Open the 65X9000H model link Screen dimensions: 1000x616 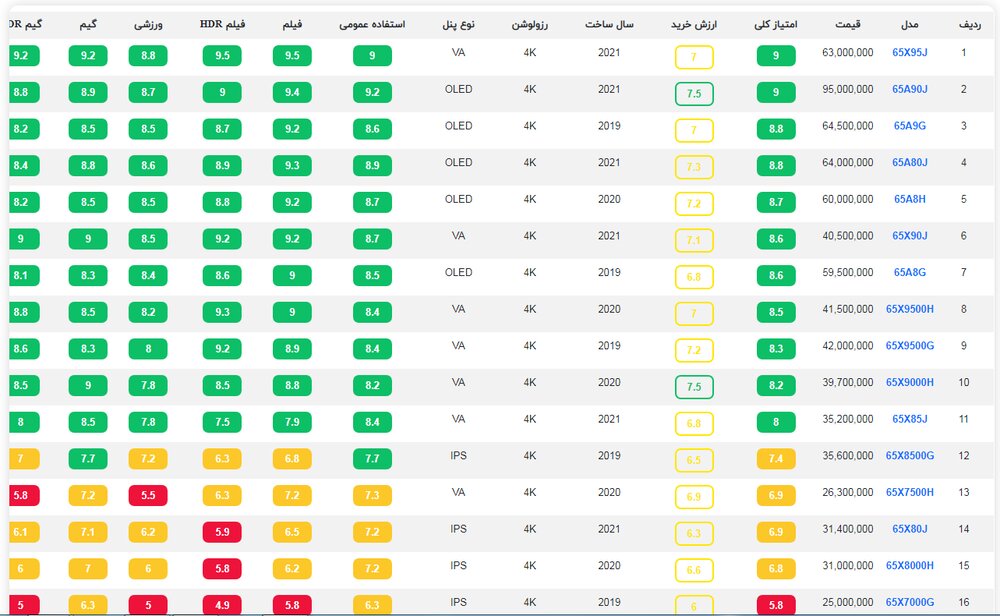(909, 382)
